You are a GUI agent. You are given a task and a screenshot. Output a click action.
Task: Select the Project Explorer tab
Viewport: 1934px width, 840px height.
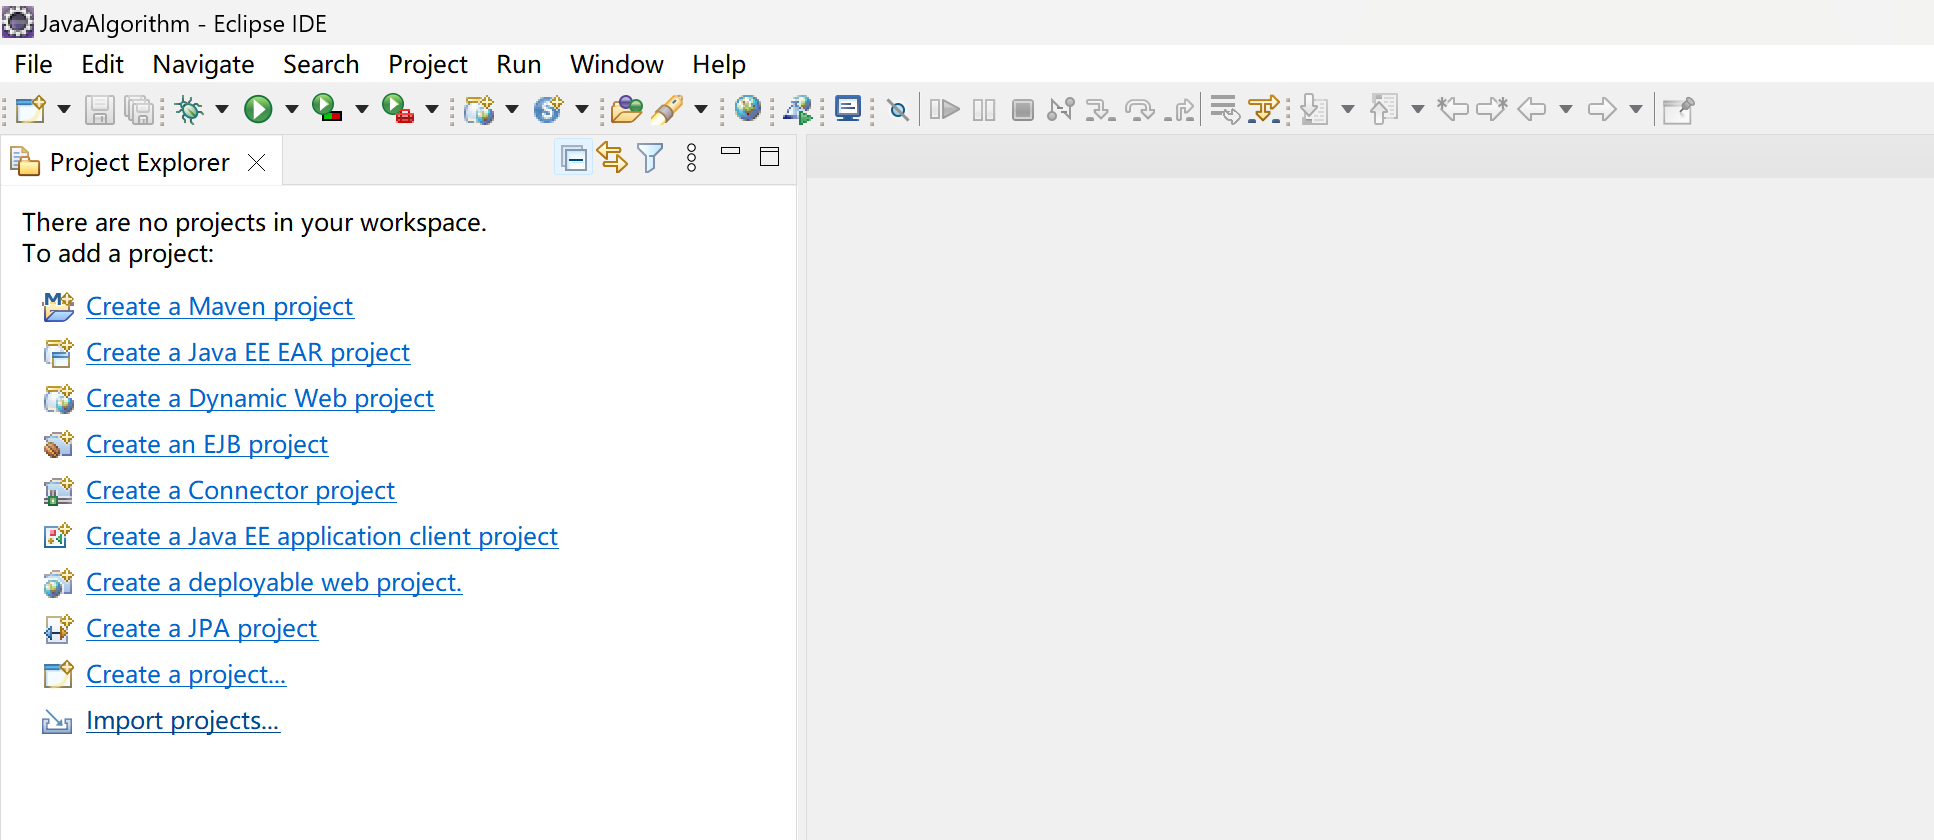pyautogui.click(x=140, y=162)
